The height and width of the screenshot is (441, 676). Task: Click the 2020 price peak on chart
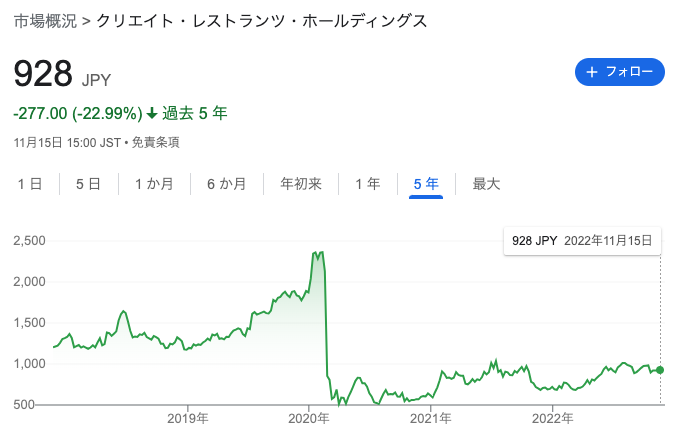[x=319, y=253]
